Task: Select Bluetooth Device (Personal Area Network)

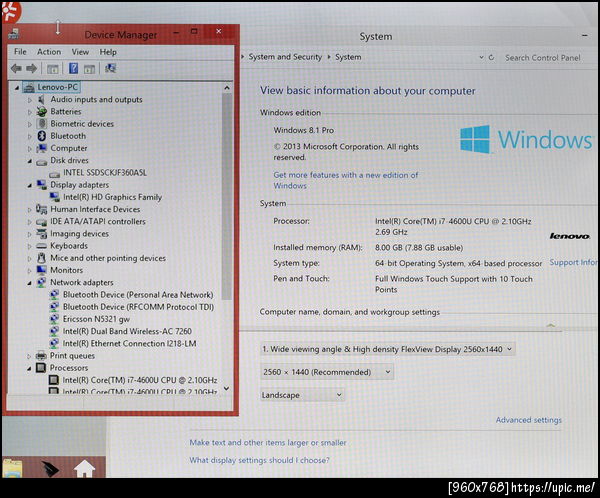Action: tap(138, 295)
